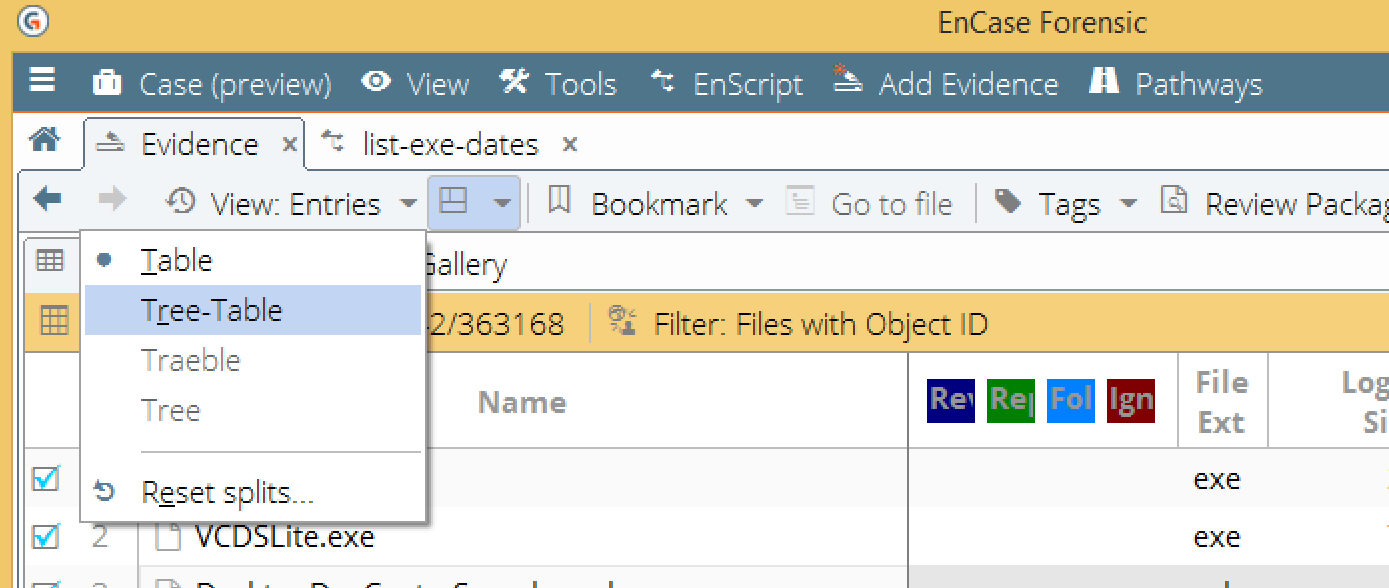The width and height of the screenshot is (1389, 588).
Task: Expand the Tags dropdown arrow
Action: tap(1128, 204)
